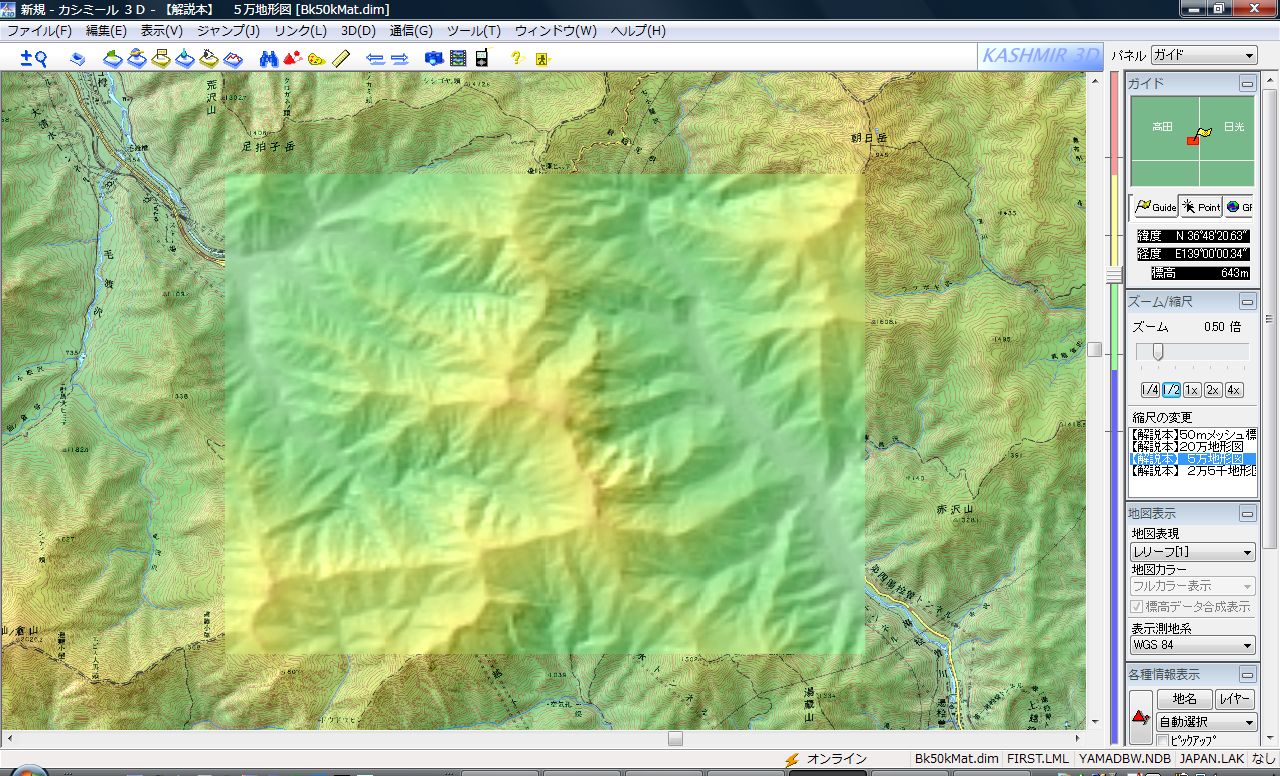Click the left-pointing blue arrow toolbar icon
This screenshot has width=1280, height=776.
coord(376,58)
